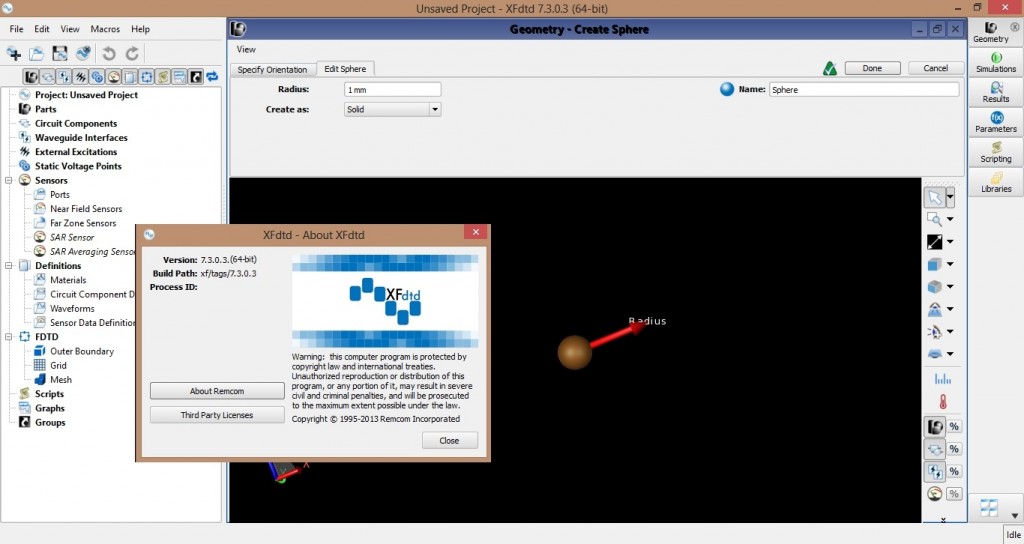Open the Create as combo box
This screenshot has width=1024, height=544.
pyautogui.click(x=392, y=110)
